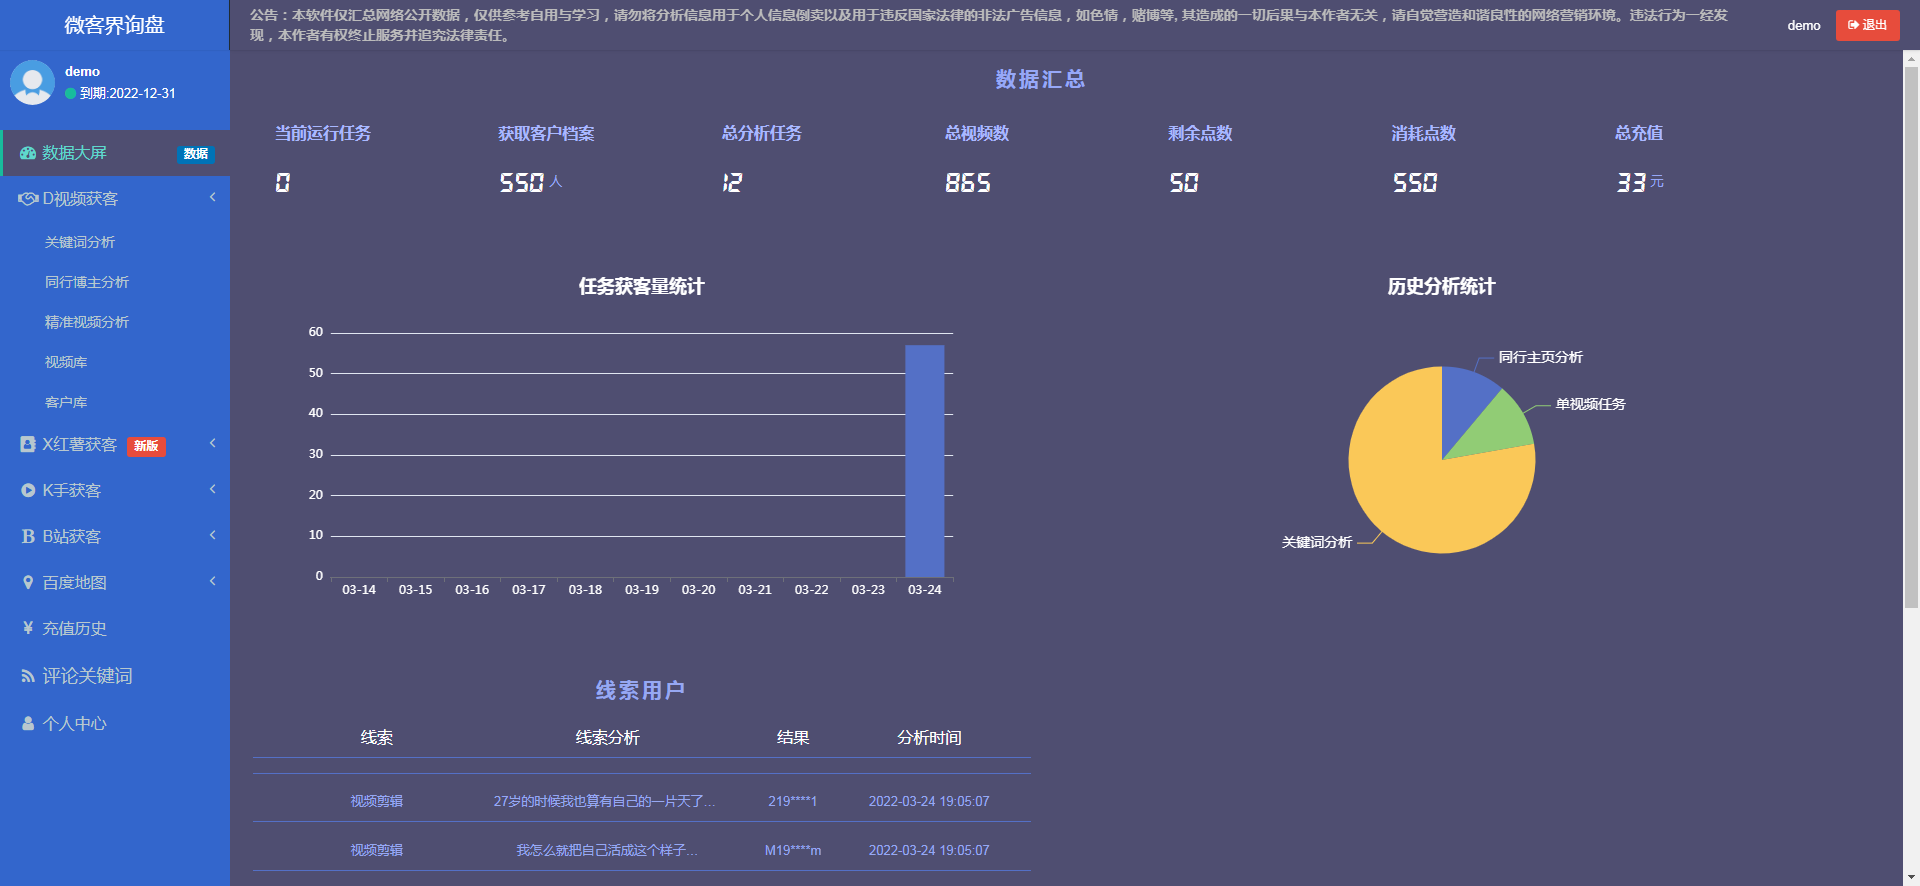Click the user icon beside 个人中心
1920x886 pixels.
click(x=28, y=723)
